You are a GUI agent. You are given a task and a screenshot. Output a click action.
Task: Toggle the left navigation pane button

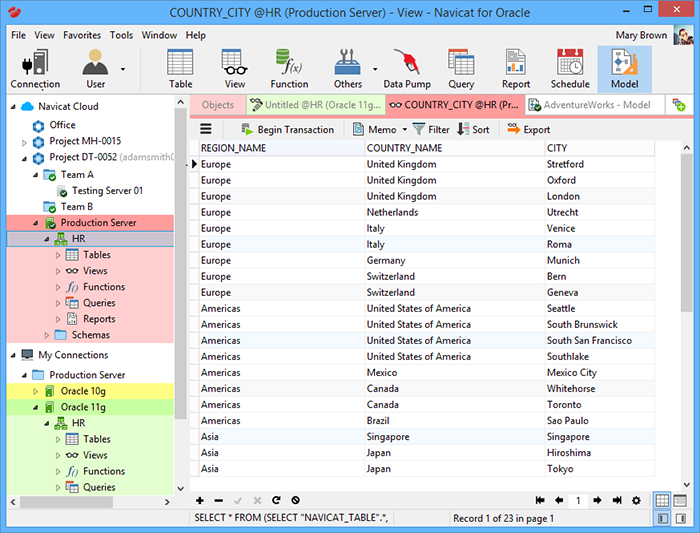[x=662, y=518]
